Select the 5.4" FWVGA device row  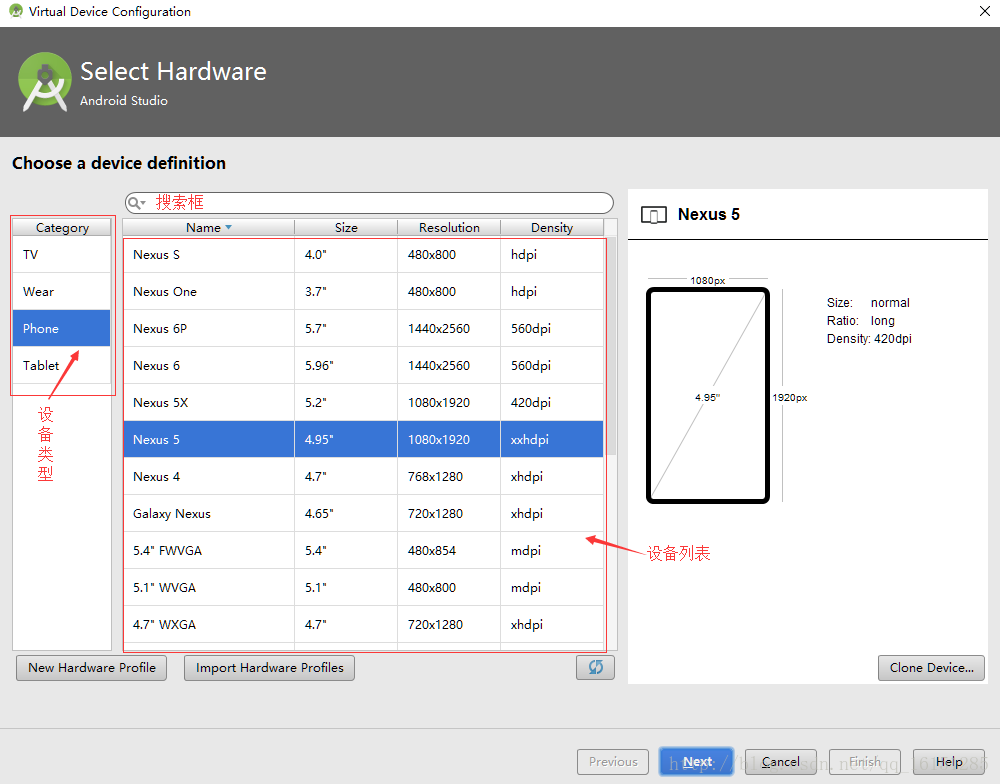pyautogui.click(x=364, y=551)
